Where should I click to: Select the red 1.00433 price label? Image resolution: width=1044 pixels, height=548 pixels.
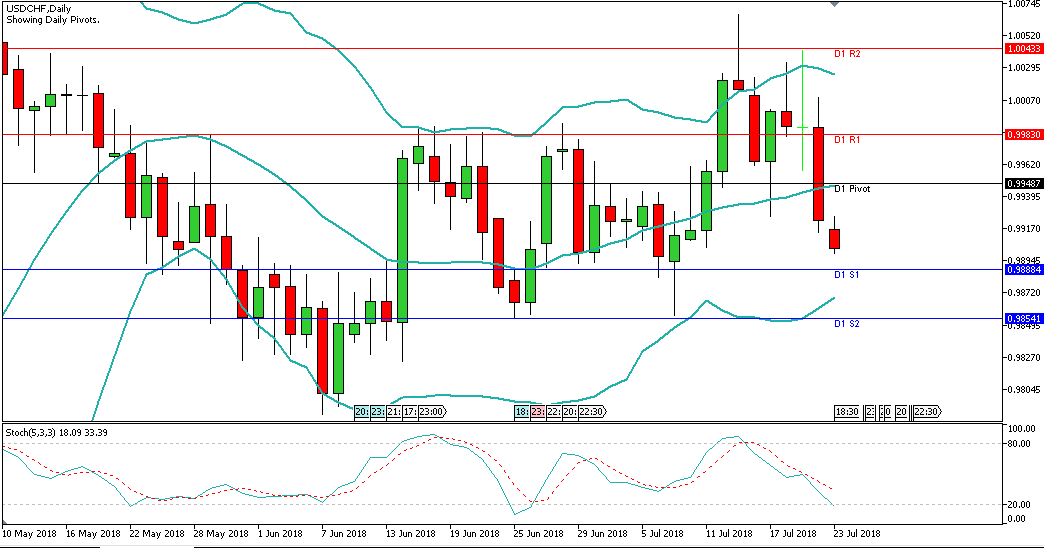[x=1024, y=48]
